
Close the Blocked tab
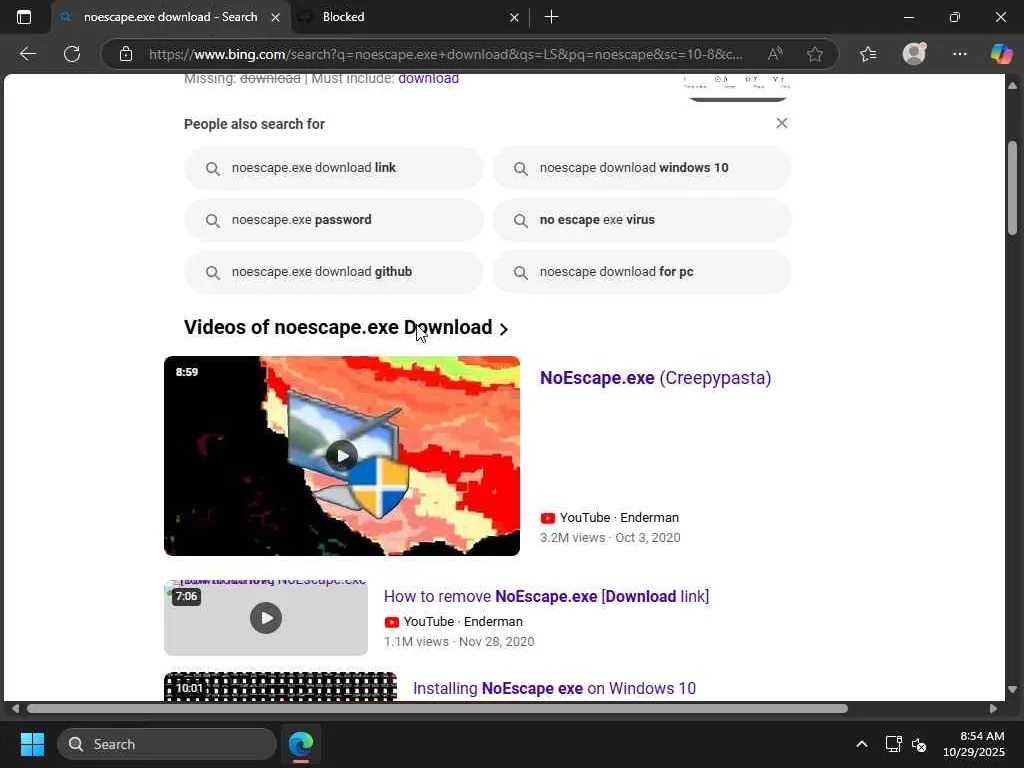(514, 18)
